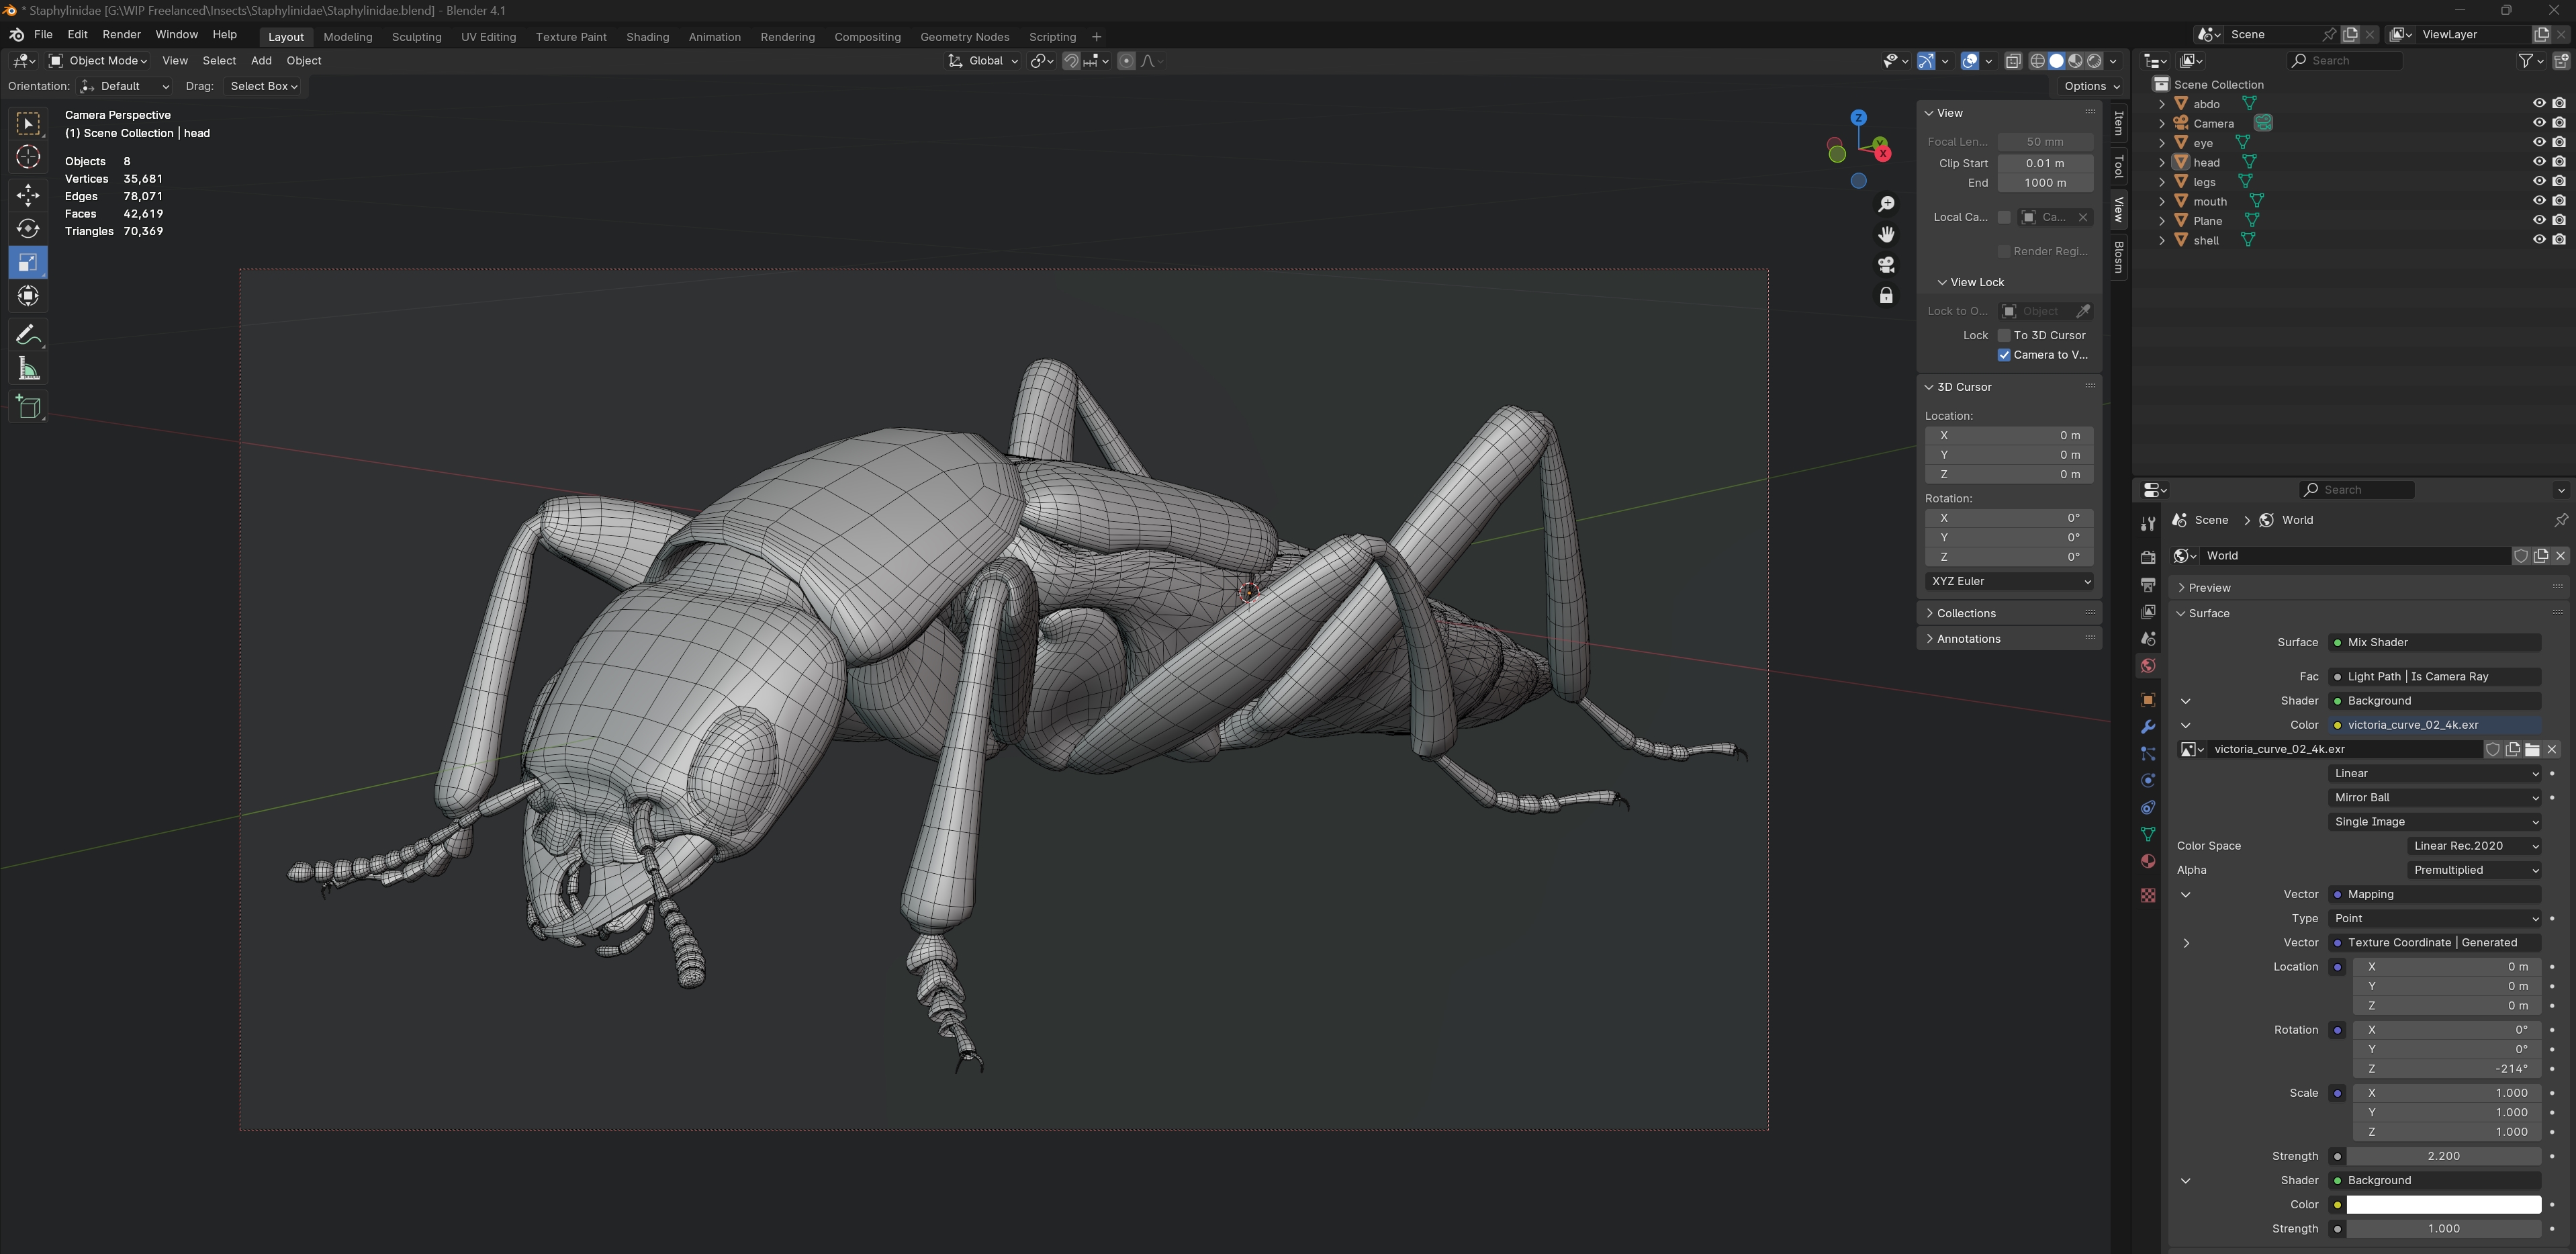Expand the Collections panel

click(x=1966, y=613)
